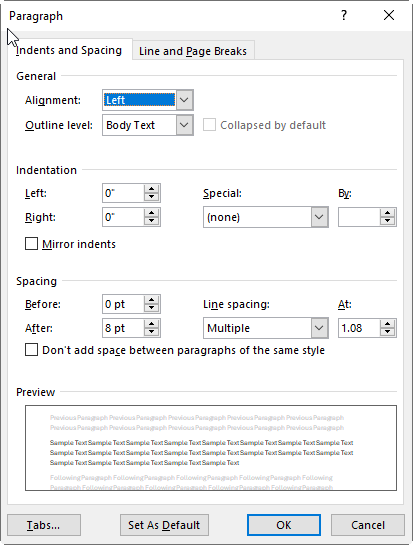Click the Help question mark icon

(x=344, y=15)
